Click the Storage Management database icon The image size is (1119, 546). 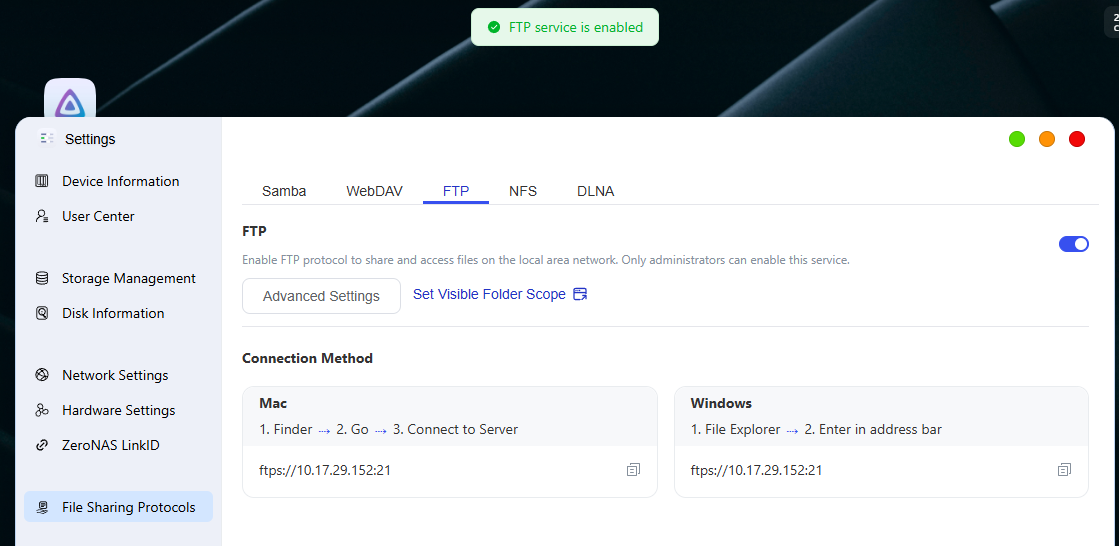coord(41,278)
